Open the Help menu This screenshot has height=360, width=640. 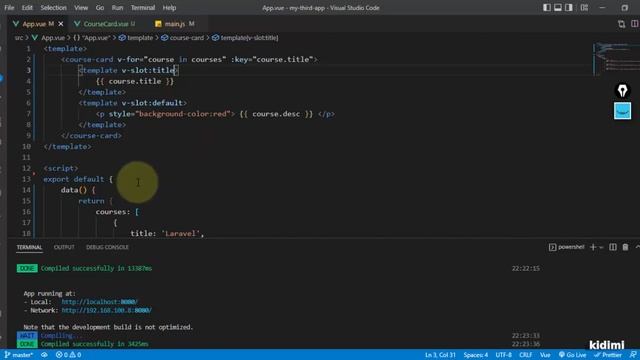169,8
